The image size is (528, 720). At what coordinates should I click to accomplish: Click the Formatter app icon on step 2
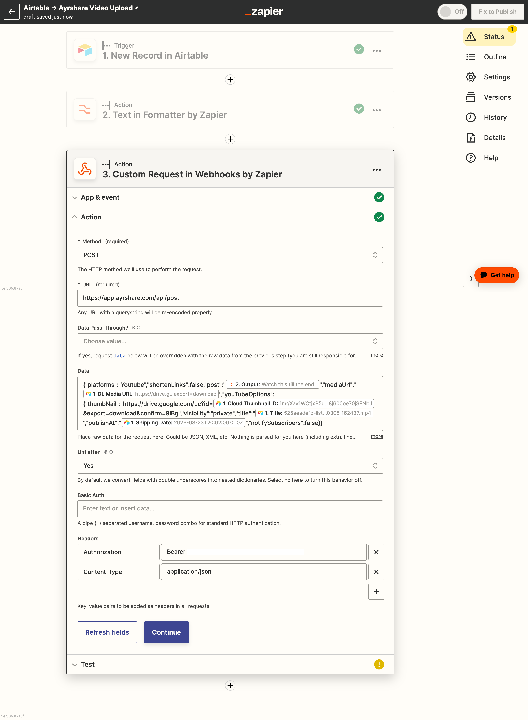(x=85, y=109)
